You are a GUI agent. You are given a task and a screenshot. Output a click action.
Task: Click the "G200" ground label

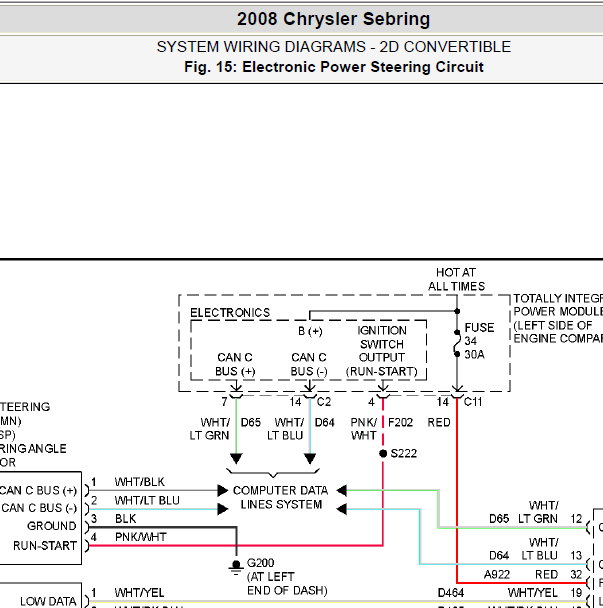pos(260,563)
